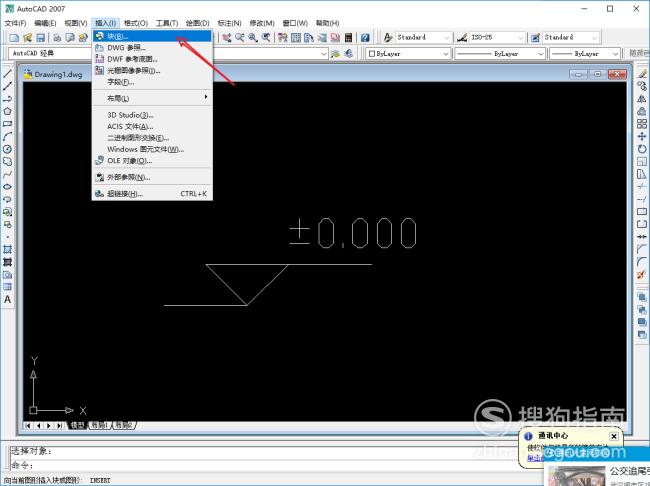
Task: Expand the Standard text style dropdown
Action: (x=447, y=38)
